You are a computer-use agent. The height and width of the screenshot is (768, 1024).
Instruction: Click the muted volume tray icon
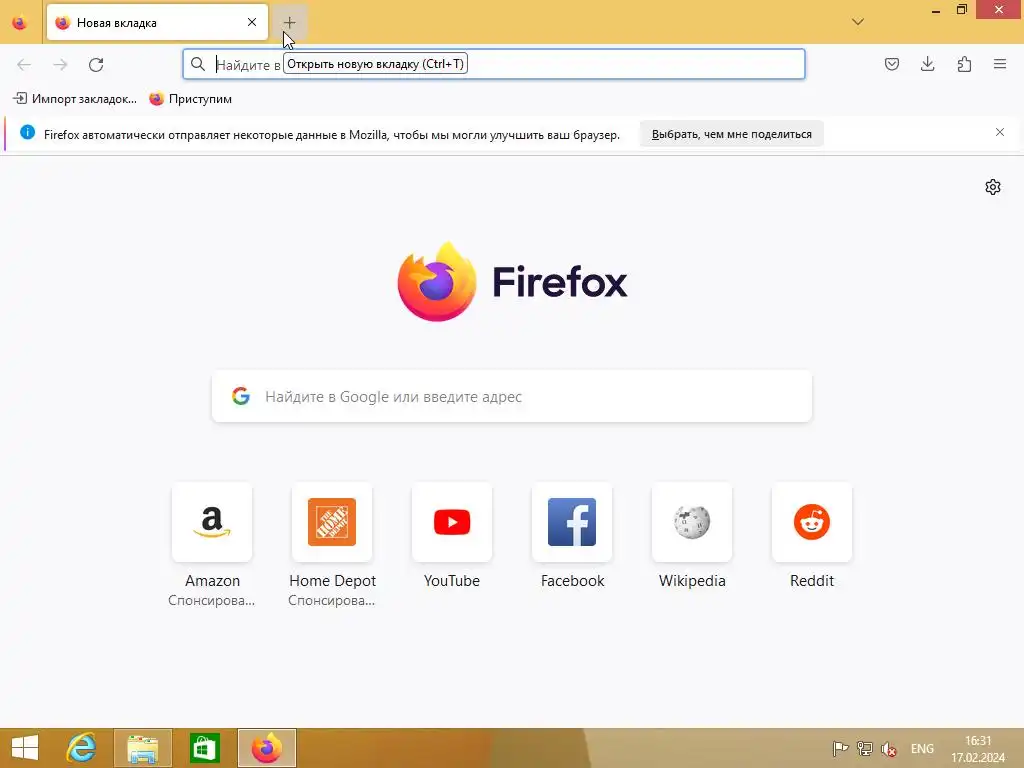point(889,748)
